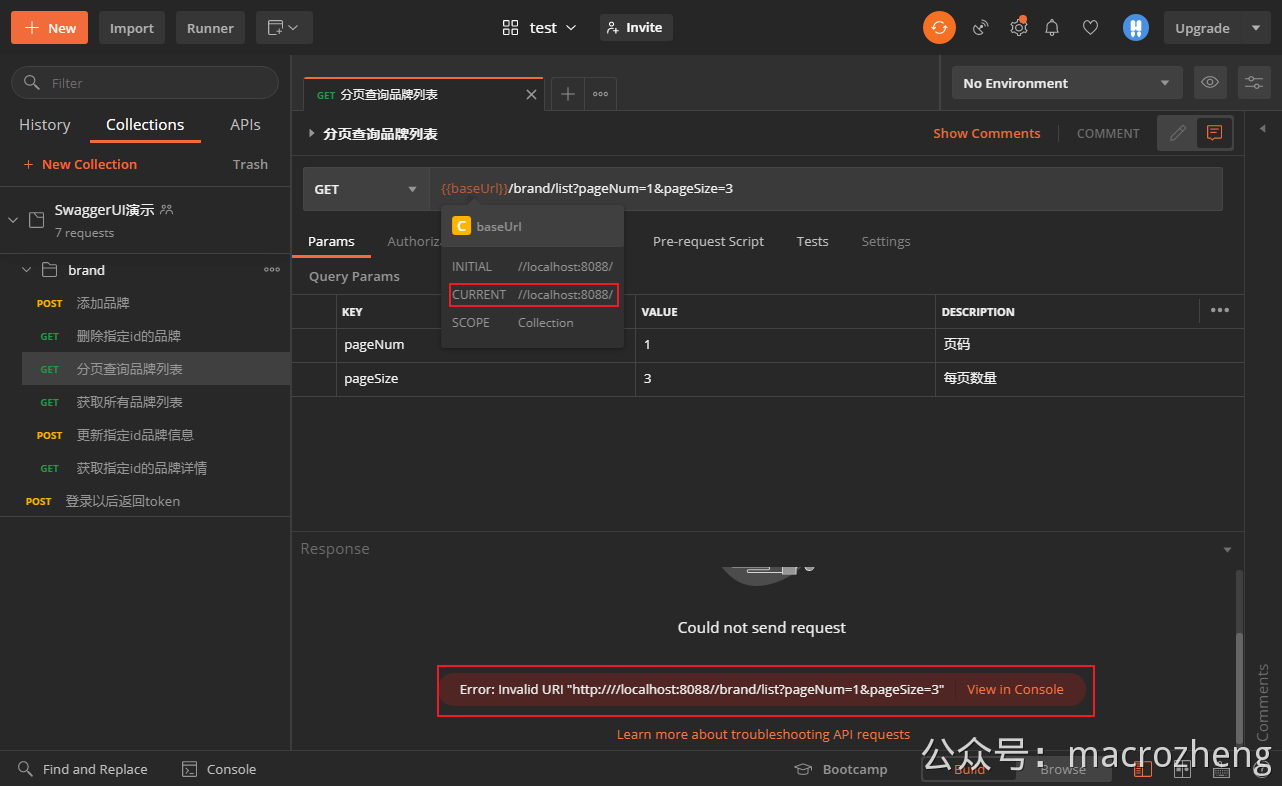
Task: Click the brand folder icon
Action: click(49, 270)
